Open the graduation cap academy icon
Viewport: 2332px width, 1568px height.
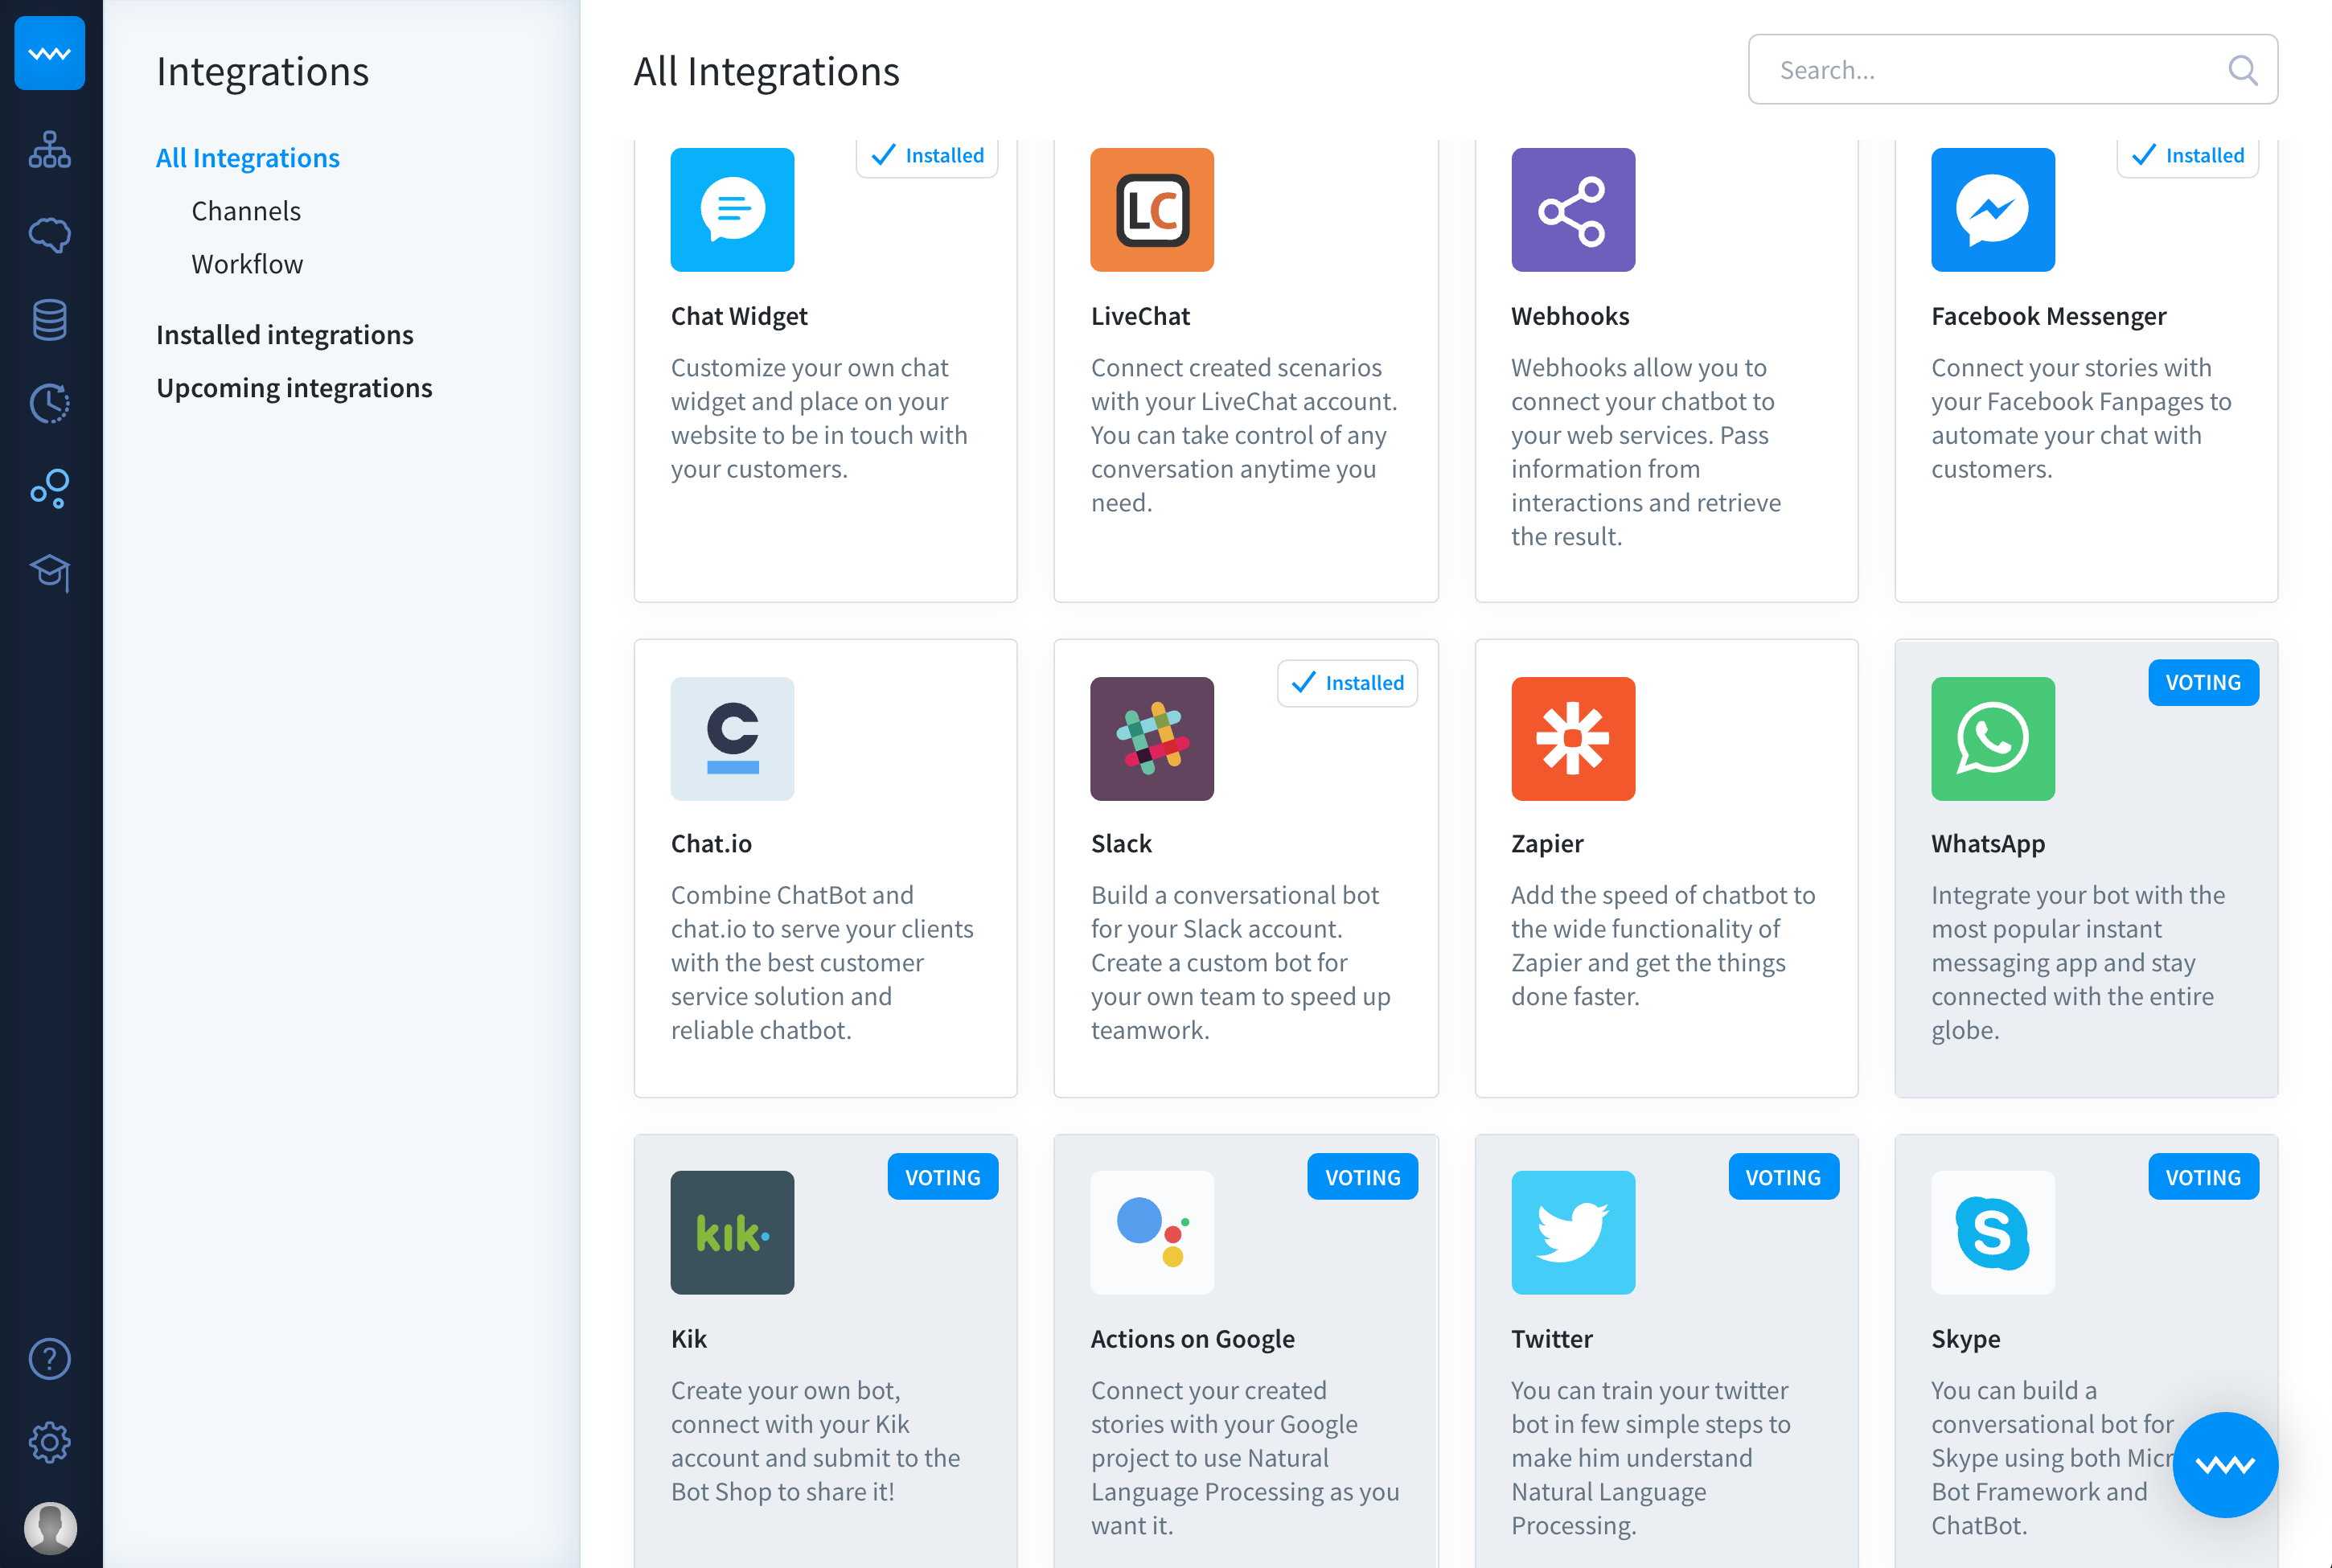[x=50, y=573]
